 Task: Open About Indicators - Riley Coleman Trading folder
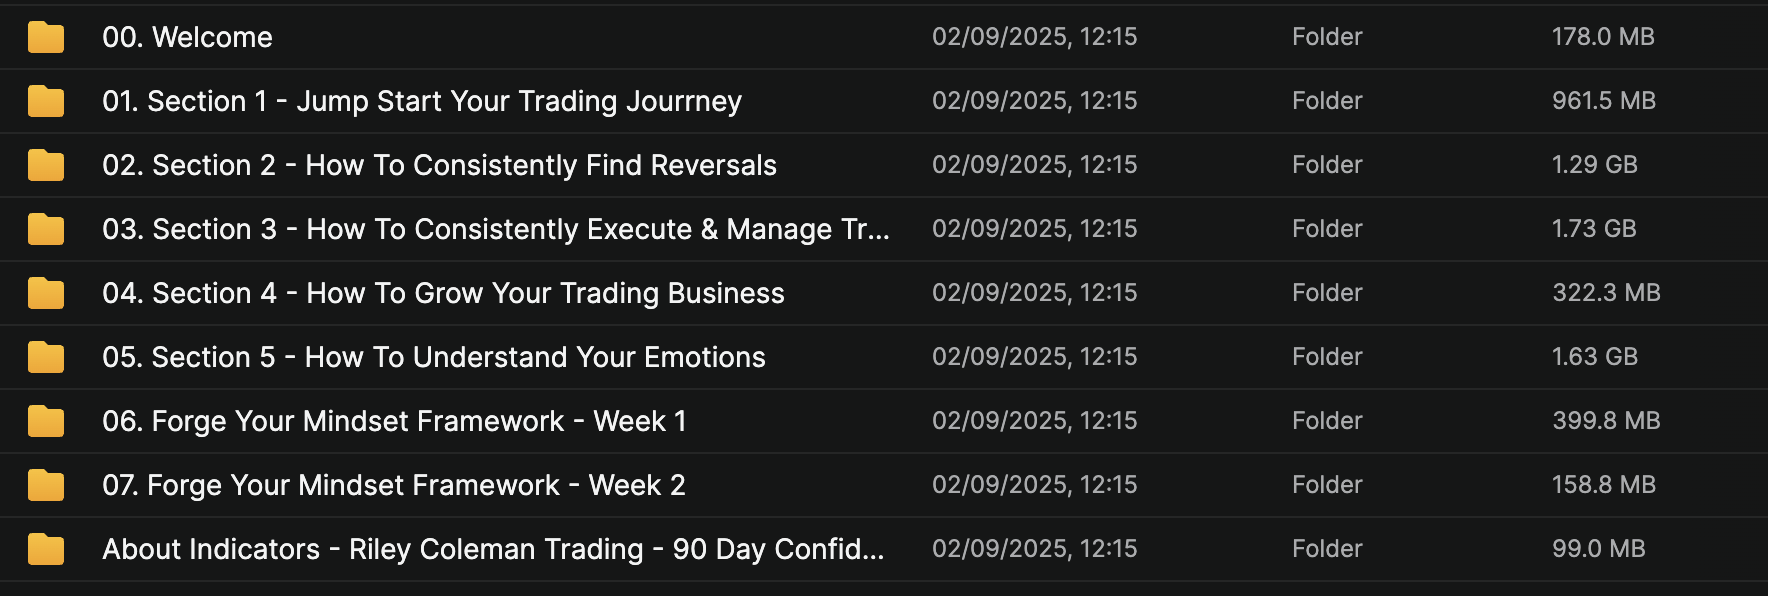coord(492,550)
